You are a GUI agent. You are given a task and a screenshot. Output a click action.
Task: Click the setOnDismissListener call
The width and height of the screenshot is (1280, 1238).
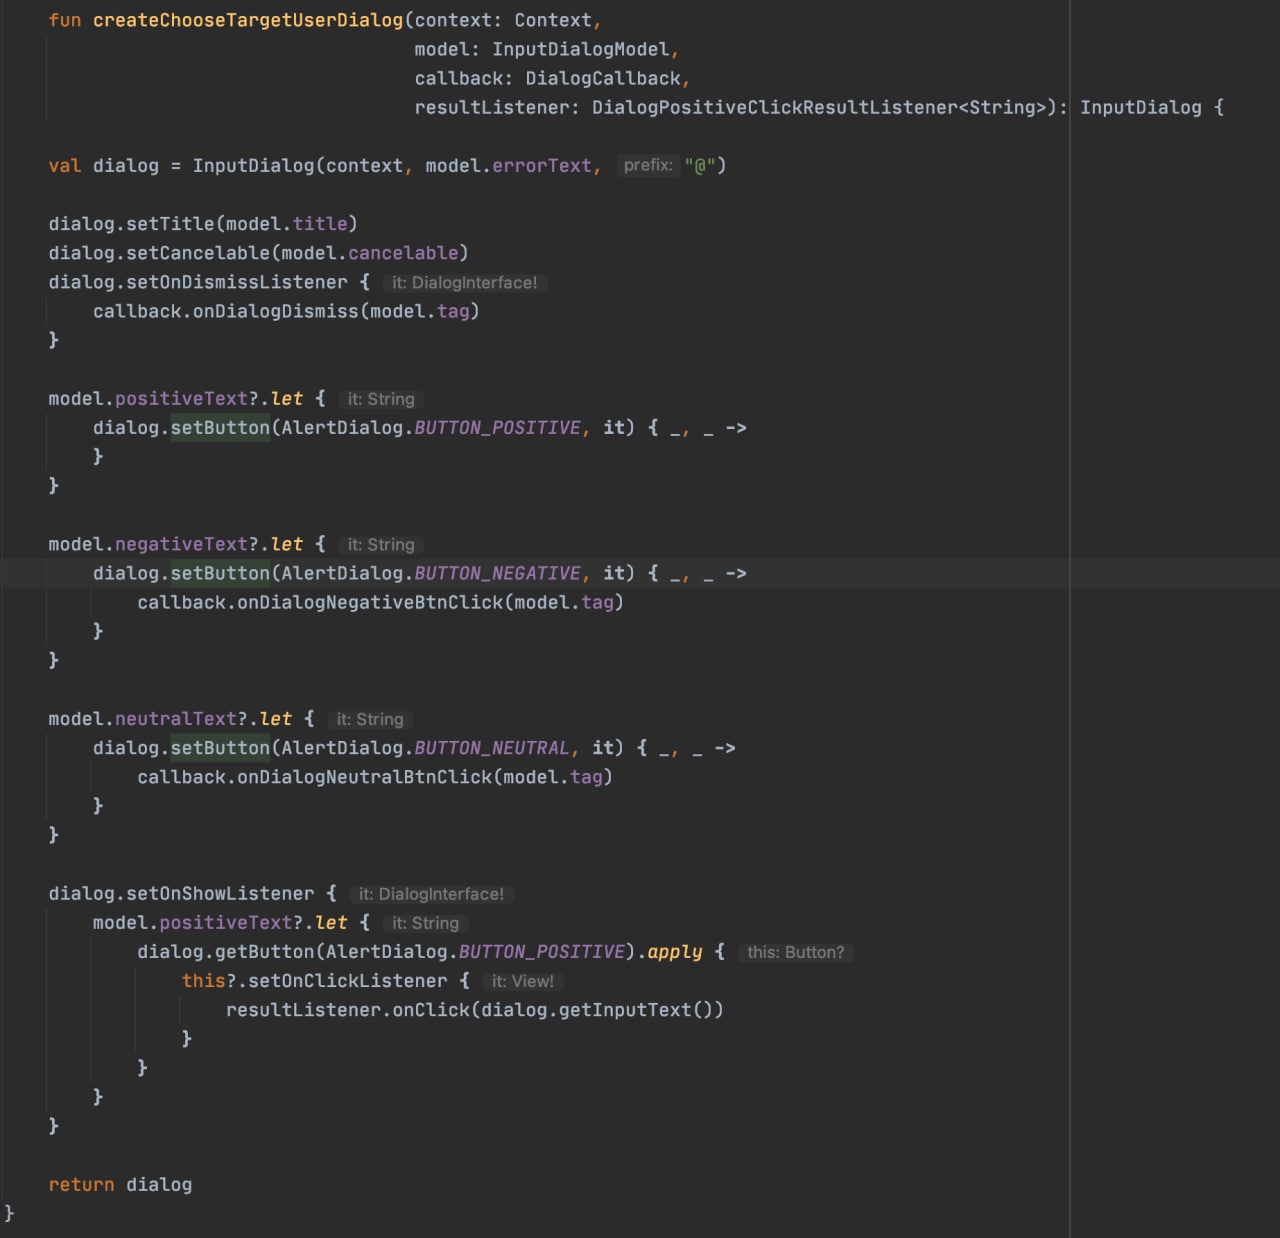[237, 282]
